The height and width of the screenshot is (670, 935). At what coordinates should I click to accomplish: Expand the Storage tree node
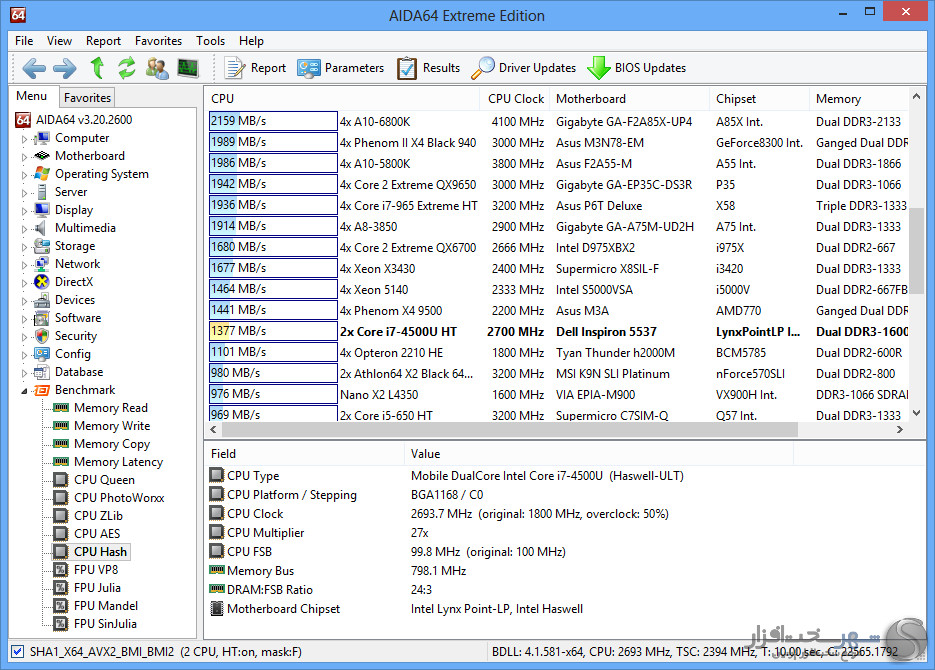coord(25,247)
